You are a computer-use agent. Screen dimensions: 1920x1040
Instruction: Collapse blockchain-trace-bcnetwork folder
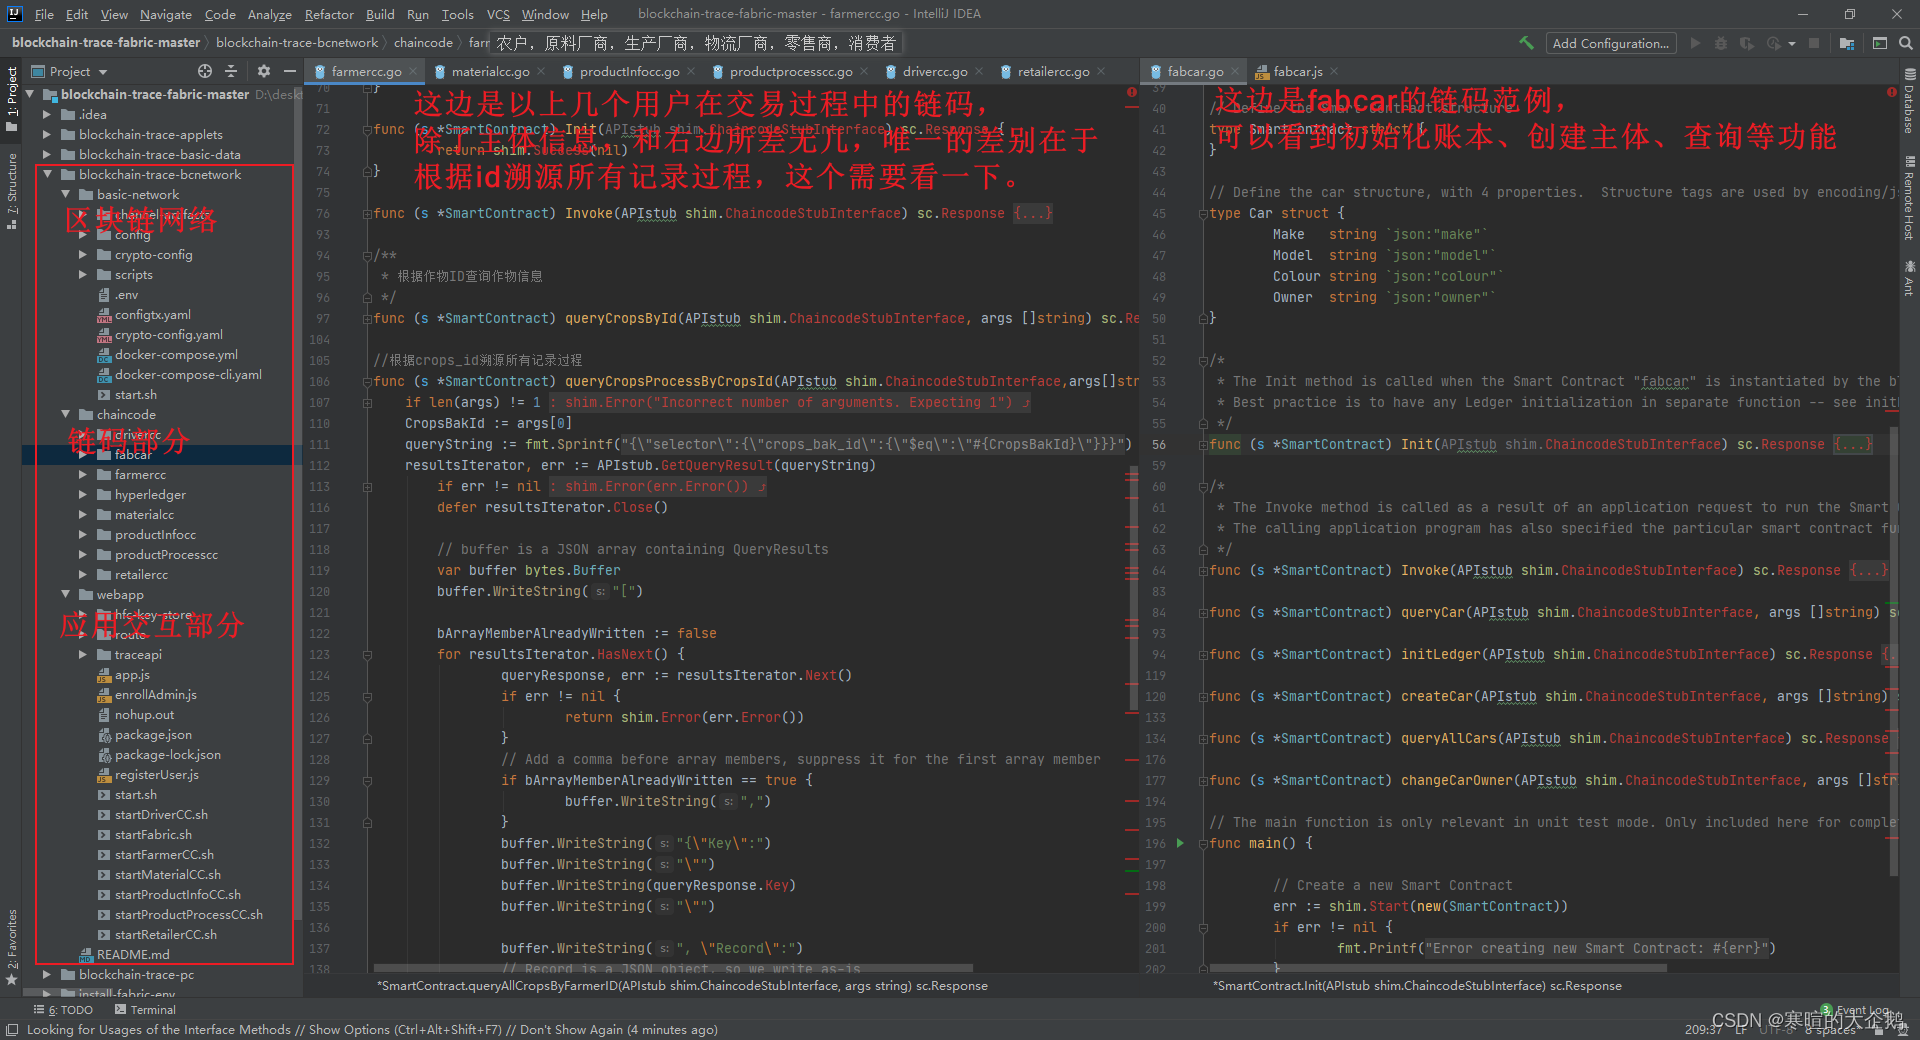click(46, 175)
